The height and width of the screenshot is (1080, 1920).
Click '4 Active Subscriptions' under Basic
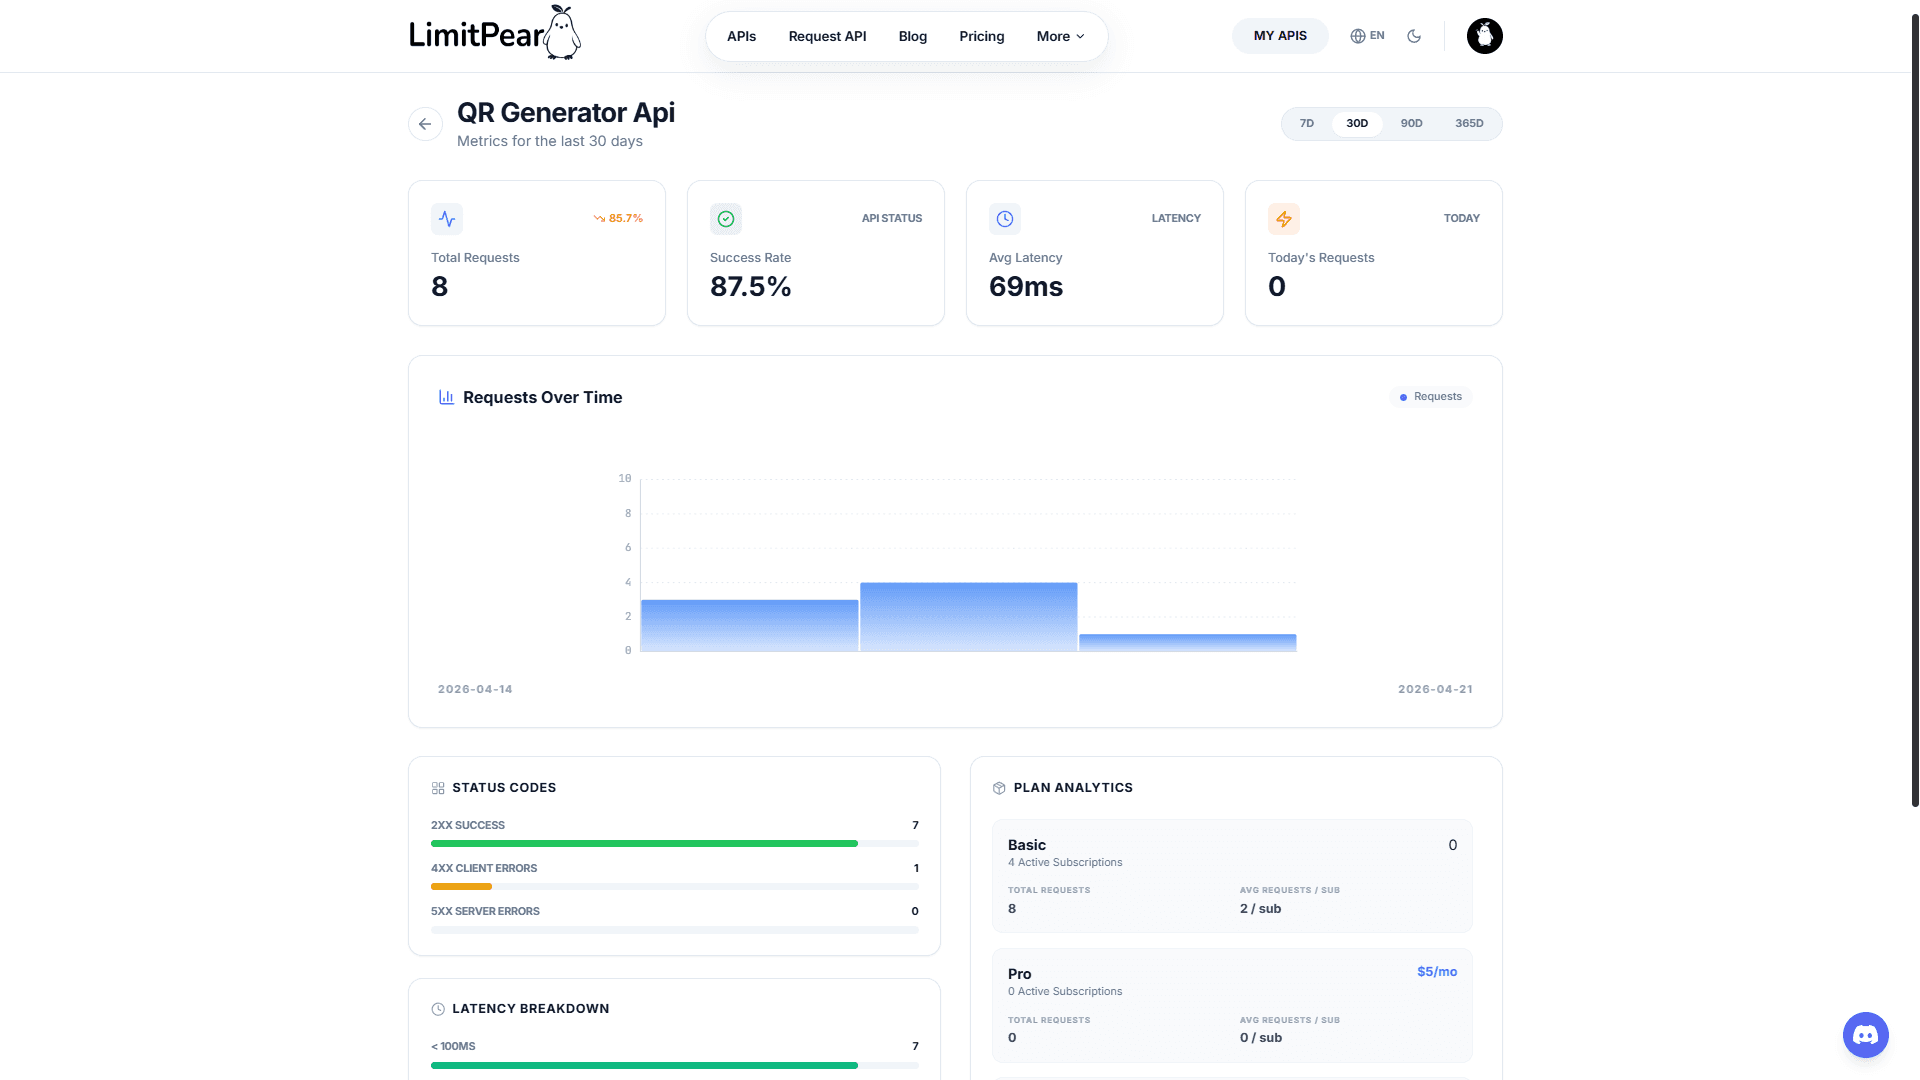point(1065,862)
